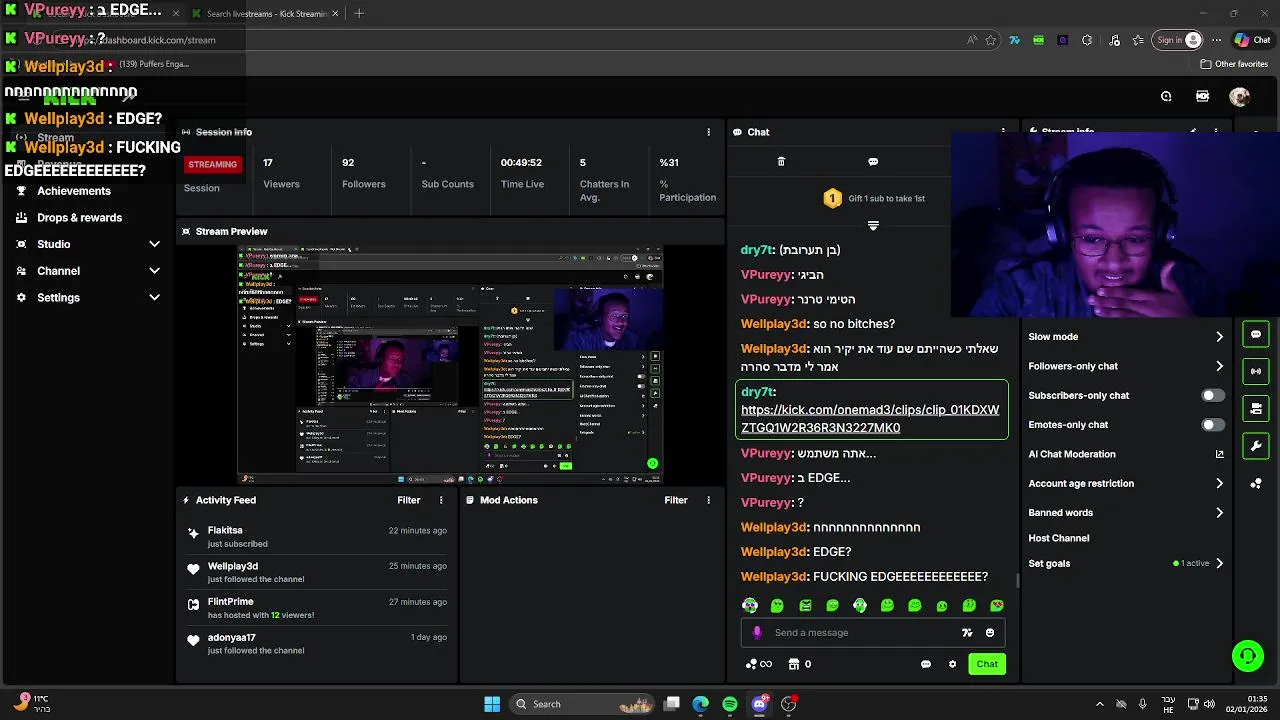Open the user avatar in Kick header

(x=1239, y=96)
